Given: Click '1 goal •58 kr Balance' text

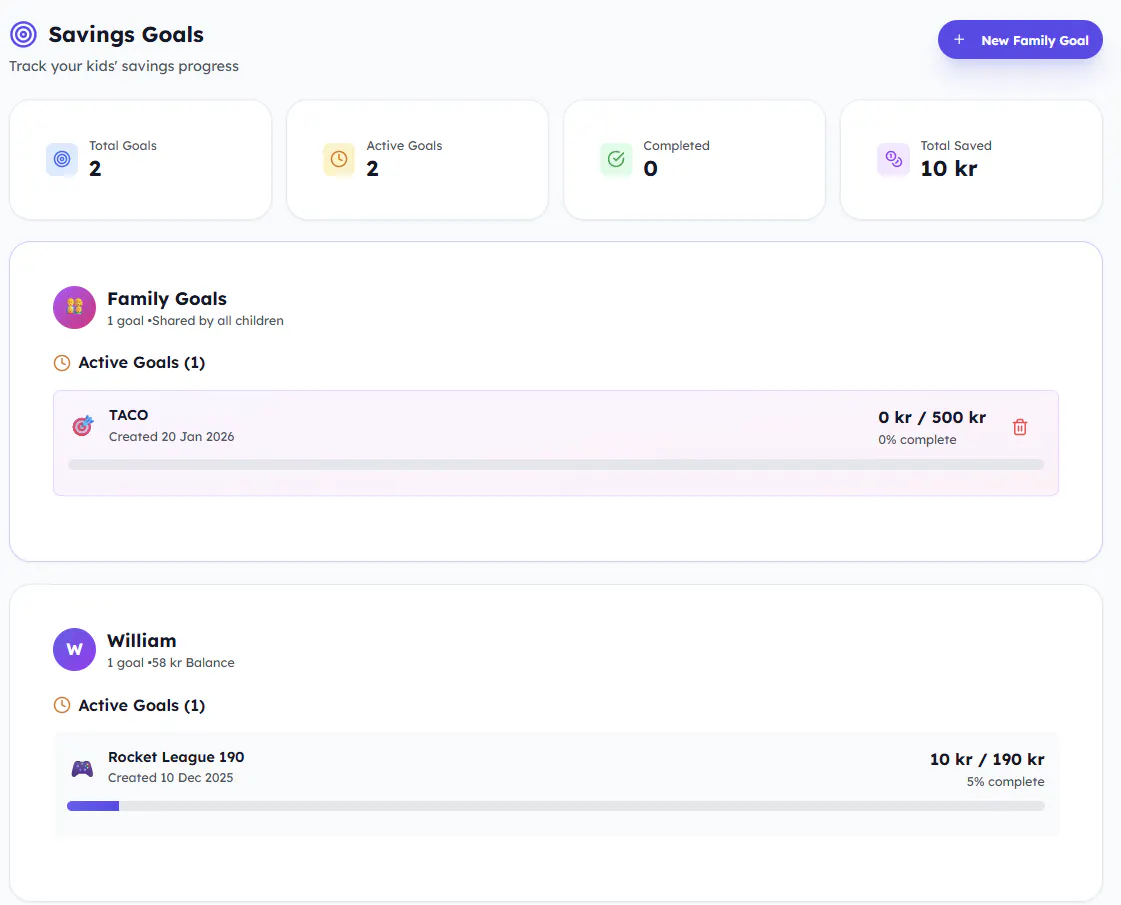Looking at the screenshot, I should point(171,663).
